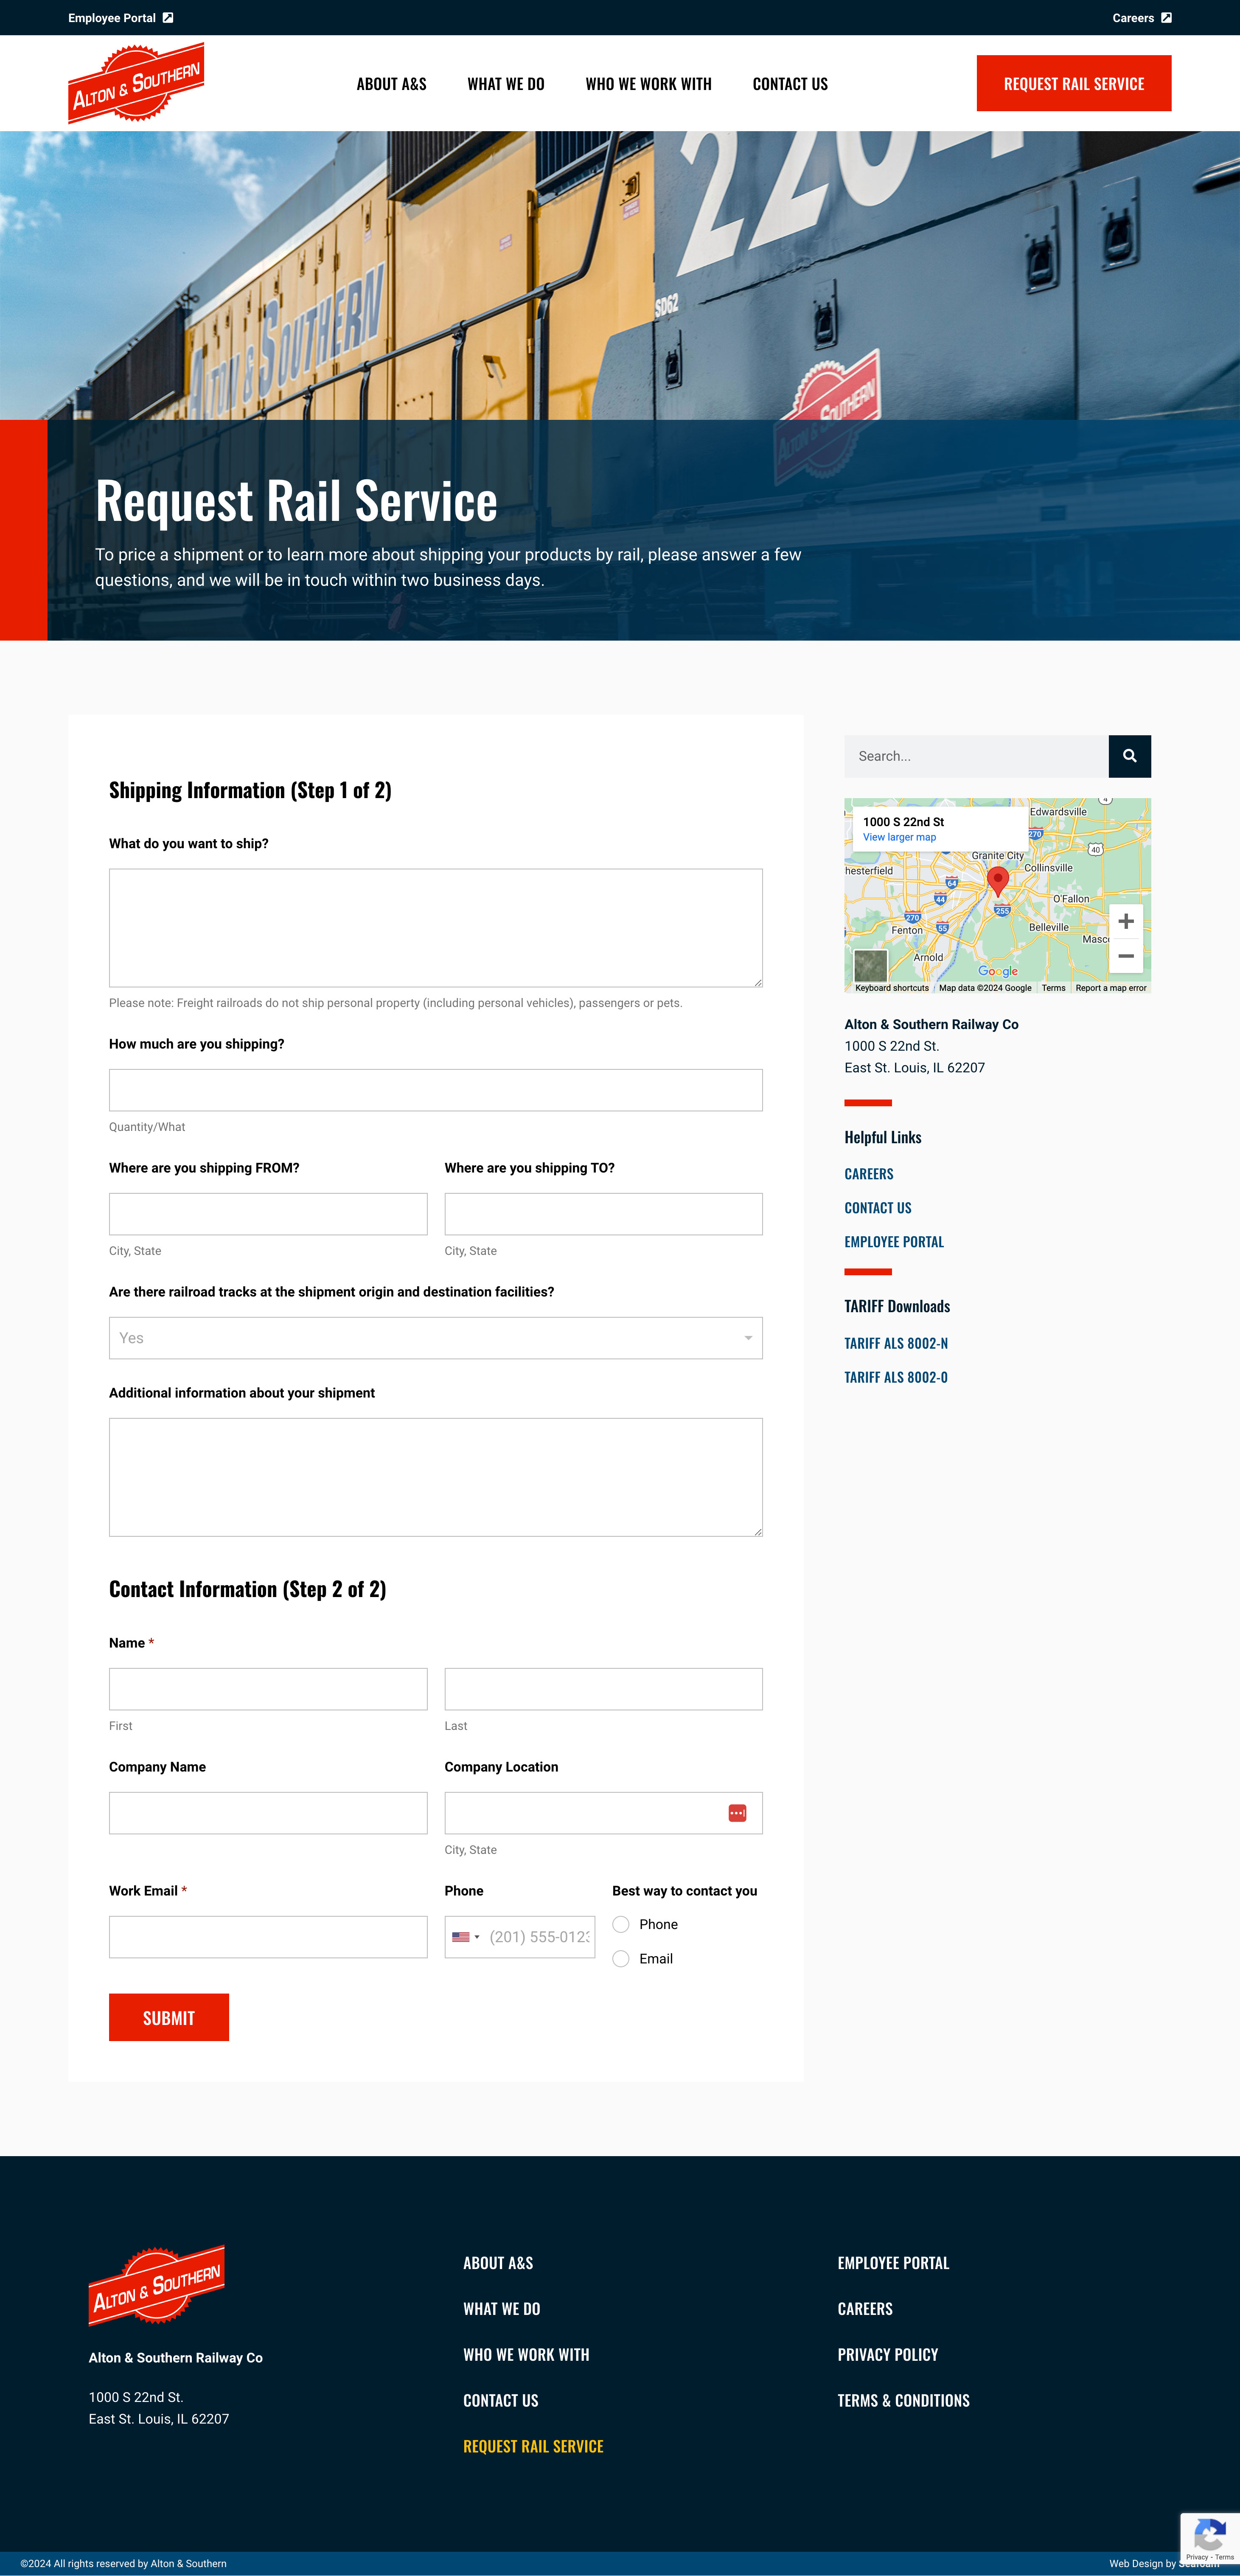This screenshot has width=1240, height=2576.
Task: Open the Careers link in the top bar
Action: point(1133,18)
